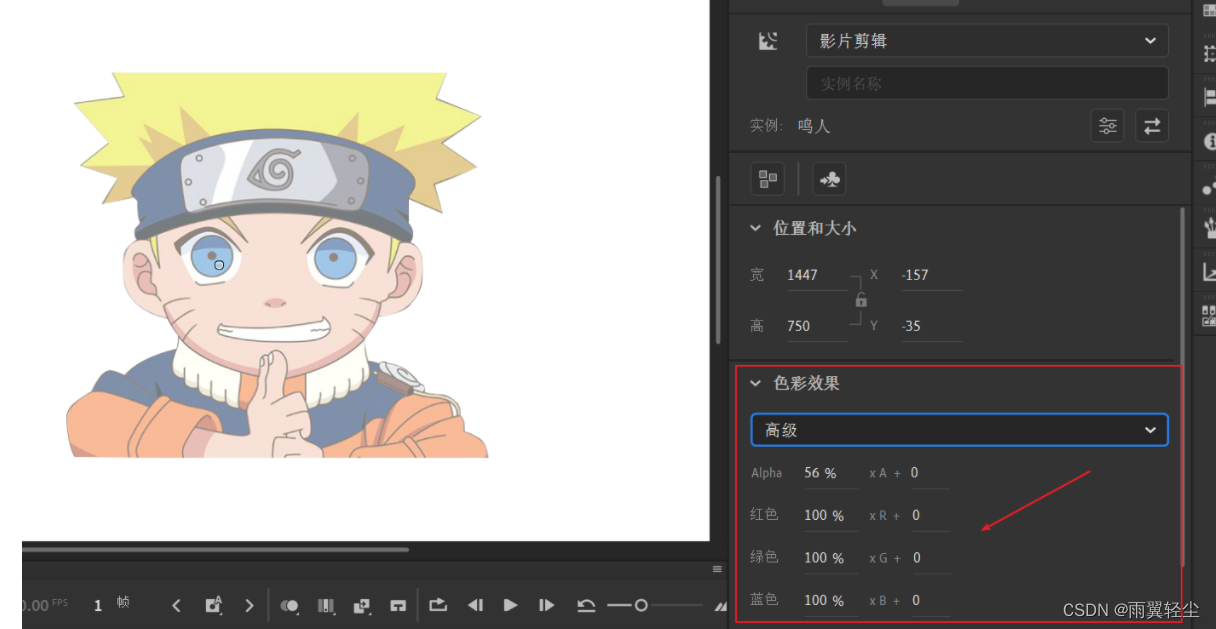The height and width of the screenshot is (629, 1216).
Task: Click the reset timeline zoom icon
Action: [587, 605]
